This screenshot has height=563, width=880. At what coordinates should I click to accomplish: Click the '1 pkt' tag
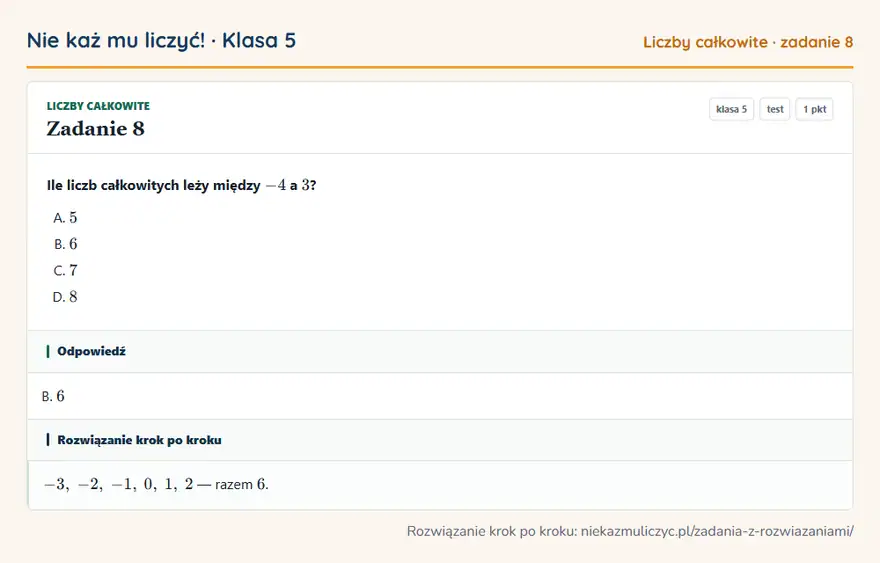(x=814, y=109)
